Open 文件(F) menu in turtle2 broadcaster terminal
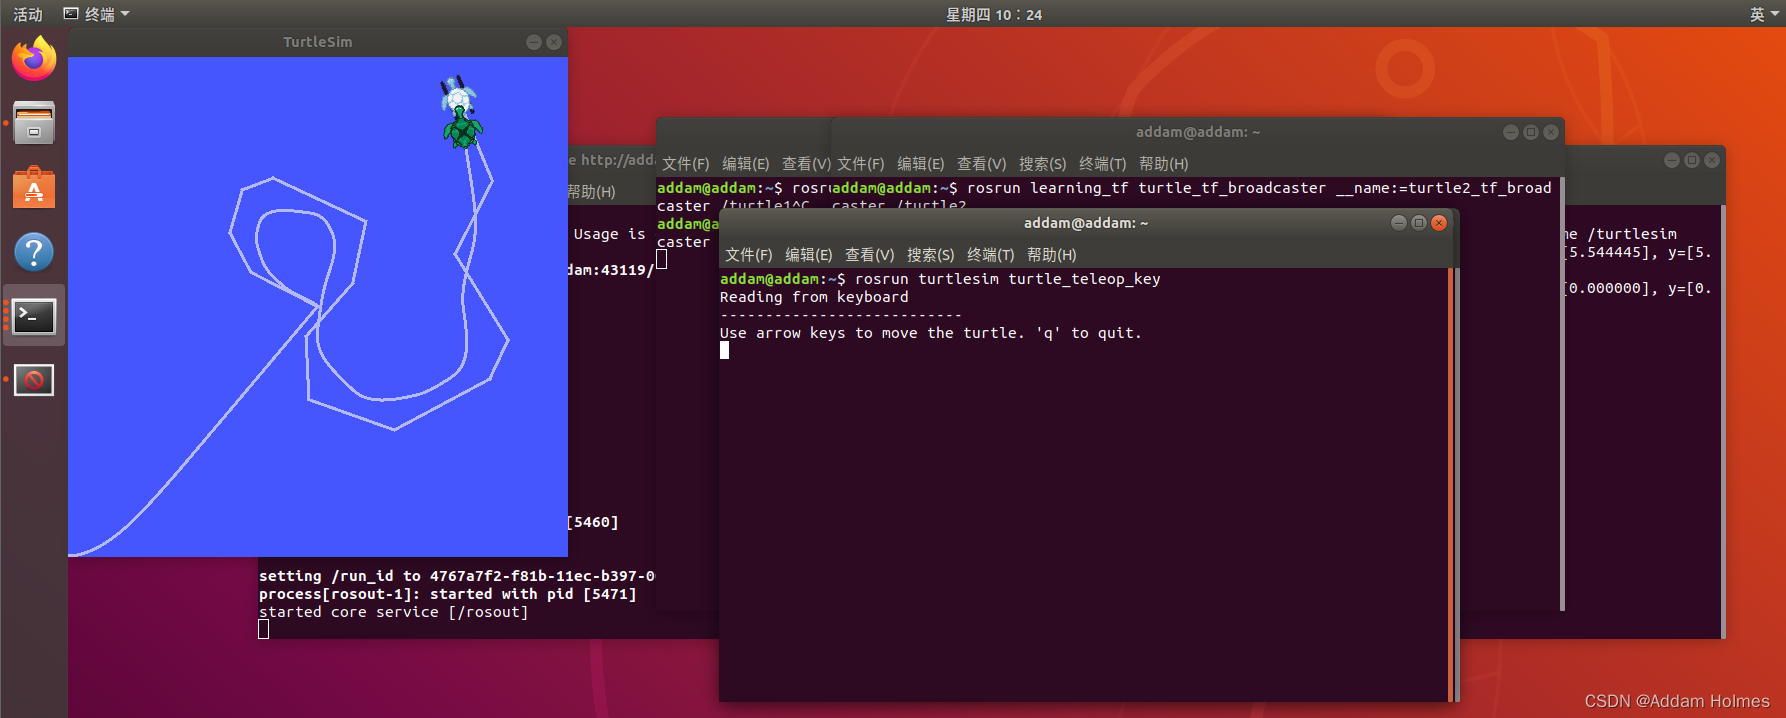Screen dimensions: 1786x718 click(x=861, y=164)
